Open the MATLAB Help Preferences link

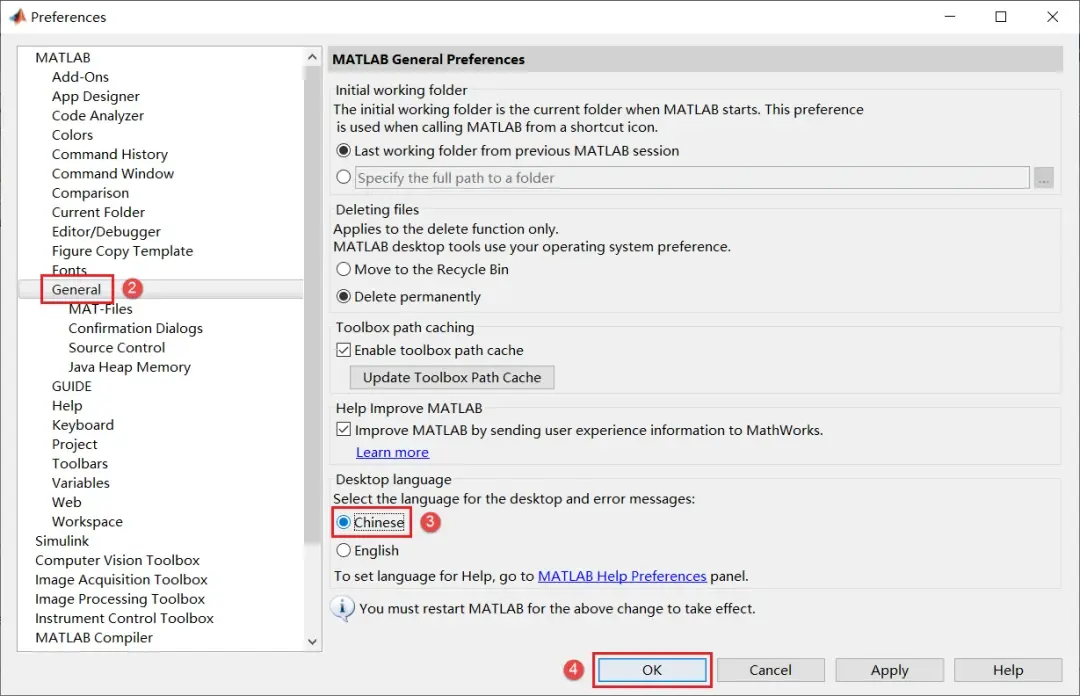[x=622, y=576]
